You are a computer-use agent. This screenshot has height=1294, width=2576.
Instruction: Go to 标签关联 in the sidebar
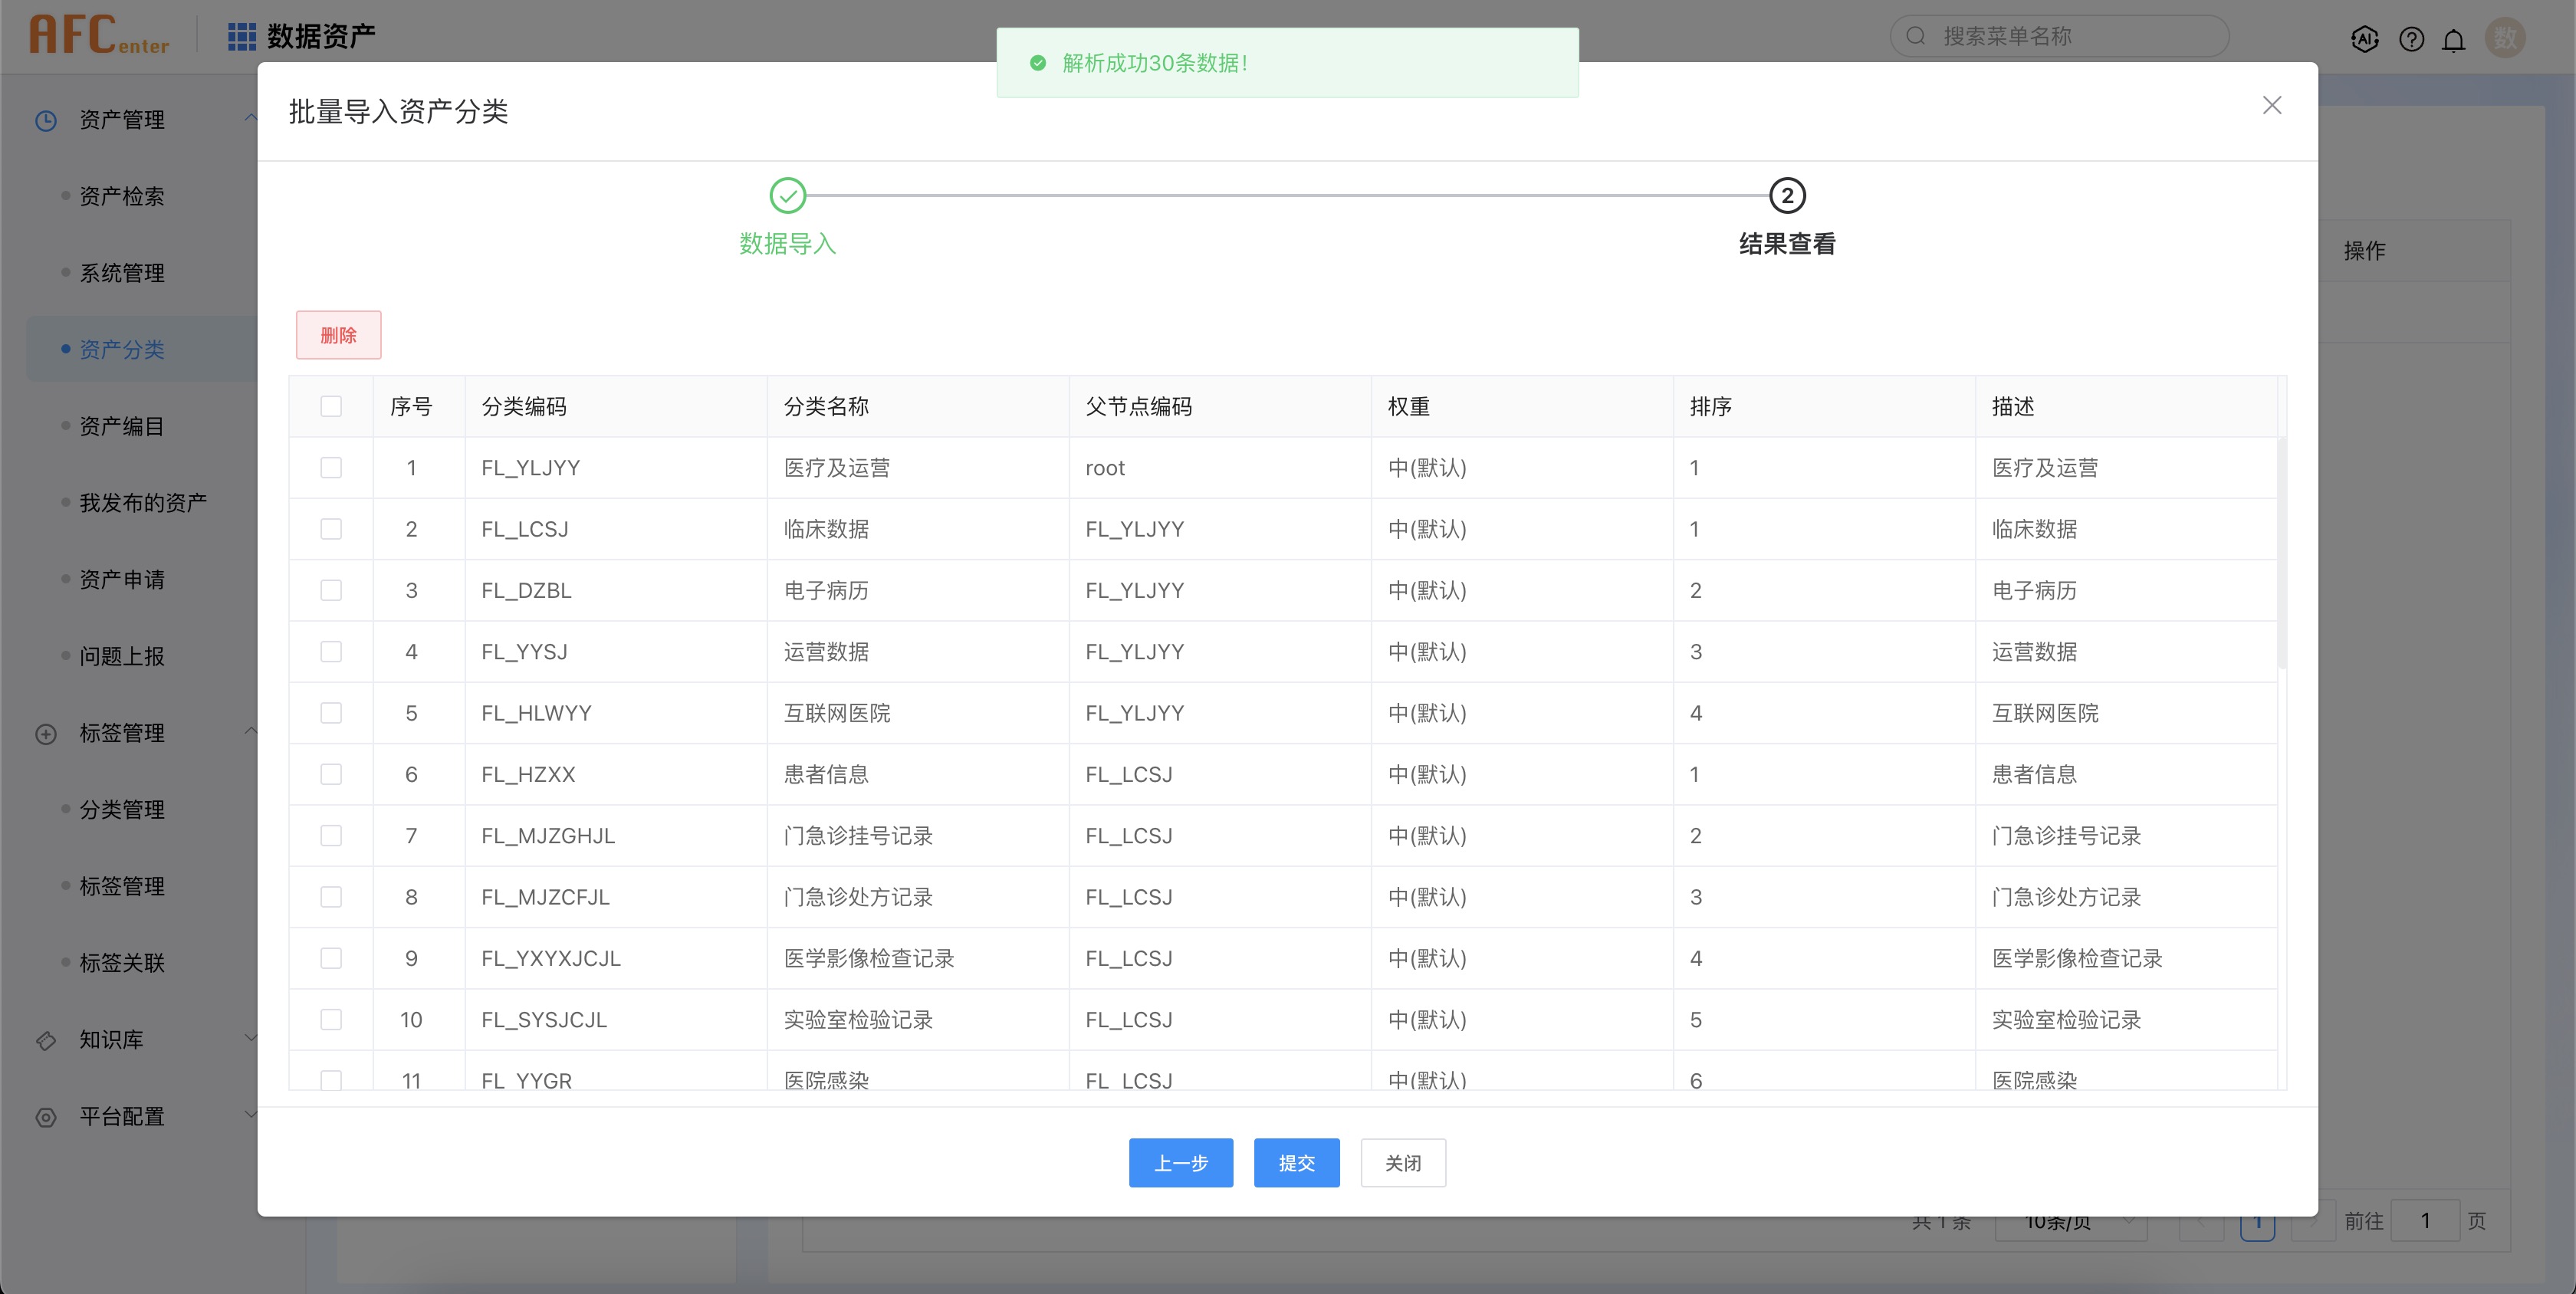(x=122, y=963)
